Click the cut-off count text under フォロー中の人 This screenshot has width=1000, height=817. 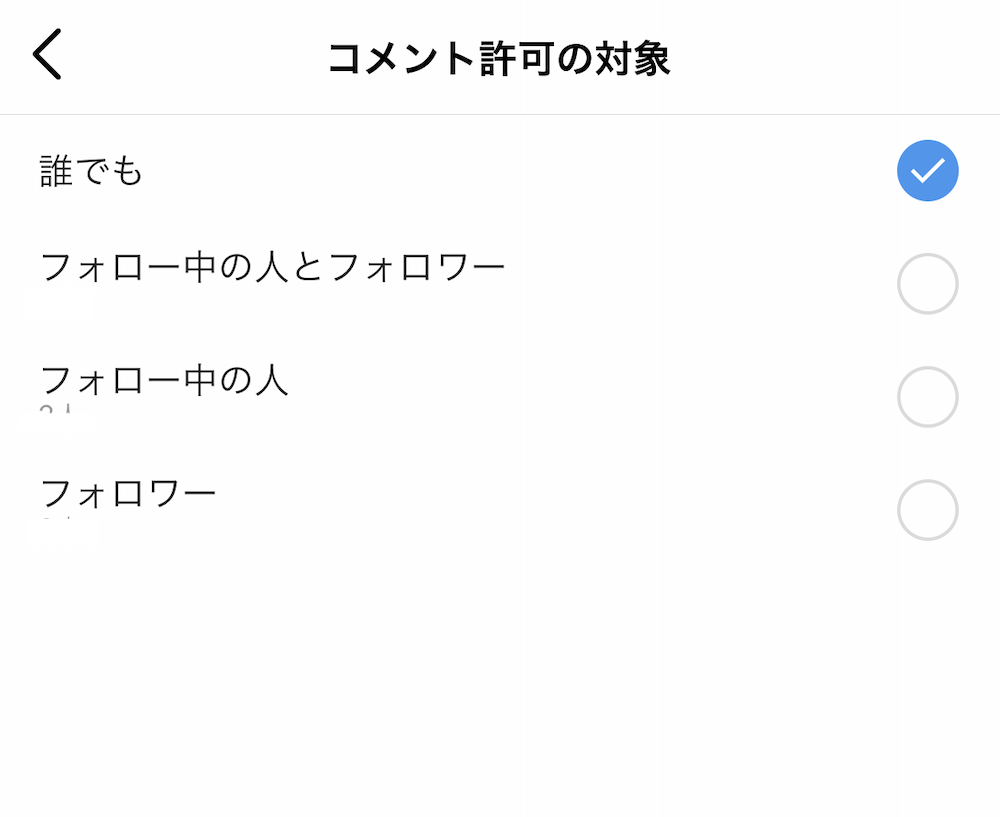click(x=55, y=408)
